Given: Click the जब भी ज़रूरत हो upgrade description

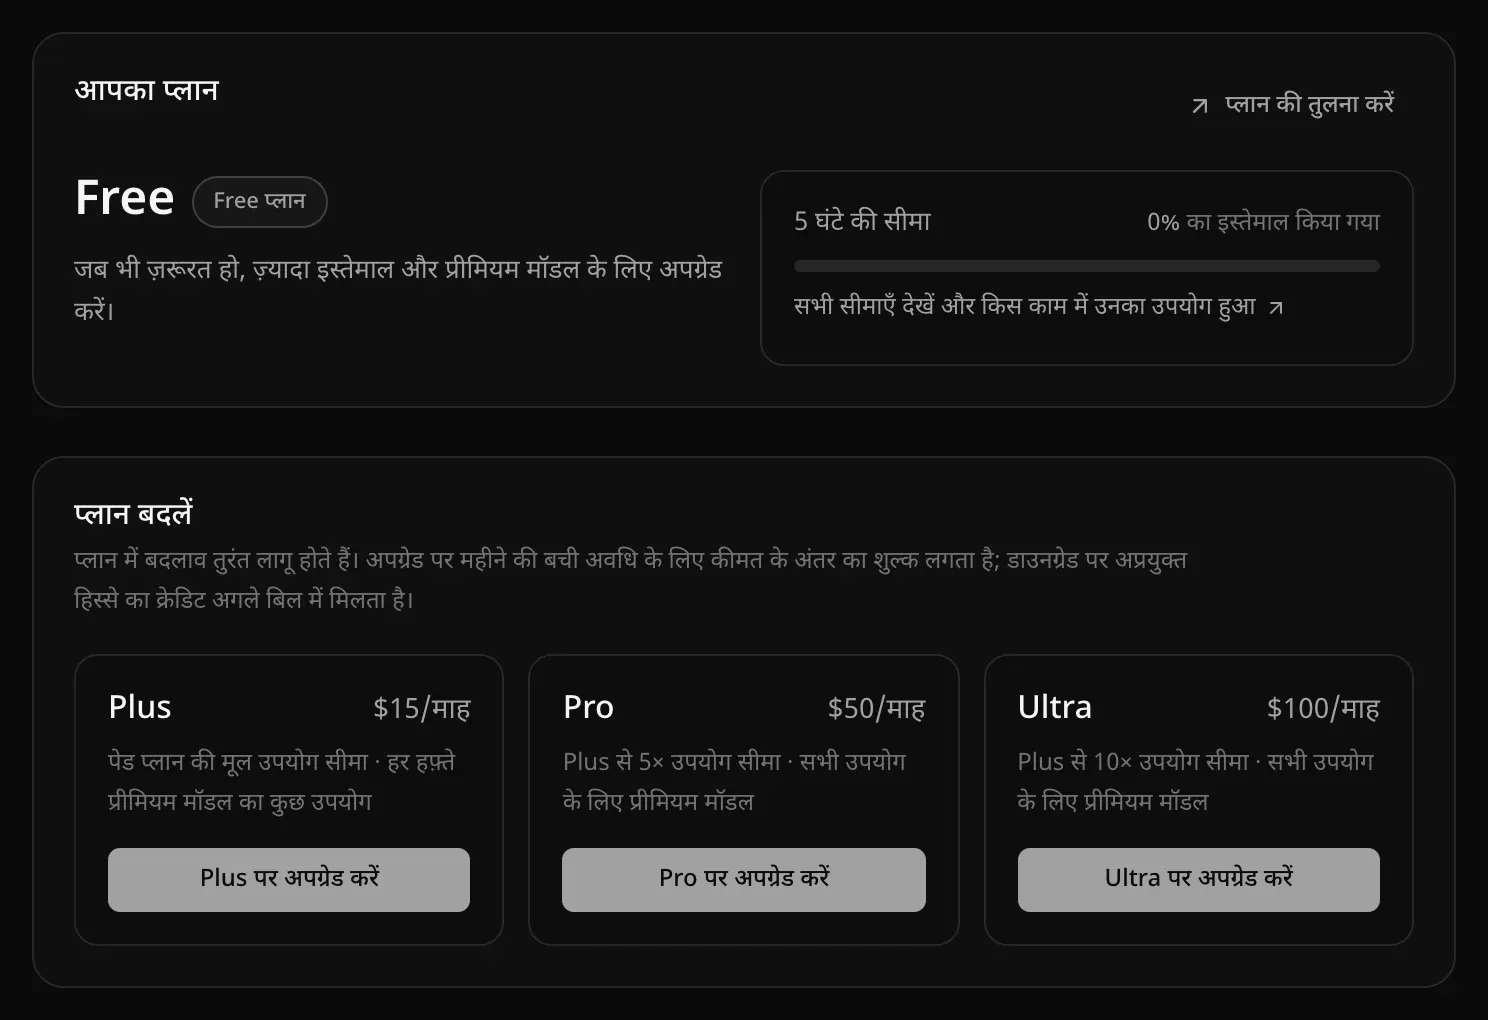Looking at the screenshot, I should 398,289.
